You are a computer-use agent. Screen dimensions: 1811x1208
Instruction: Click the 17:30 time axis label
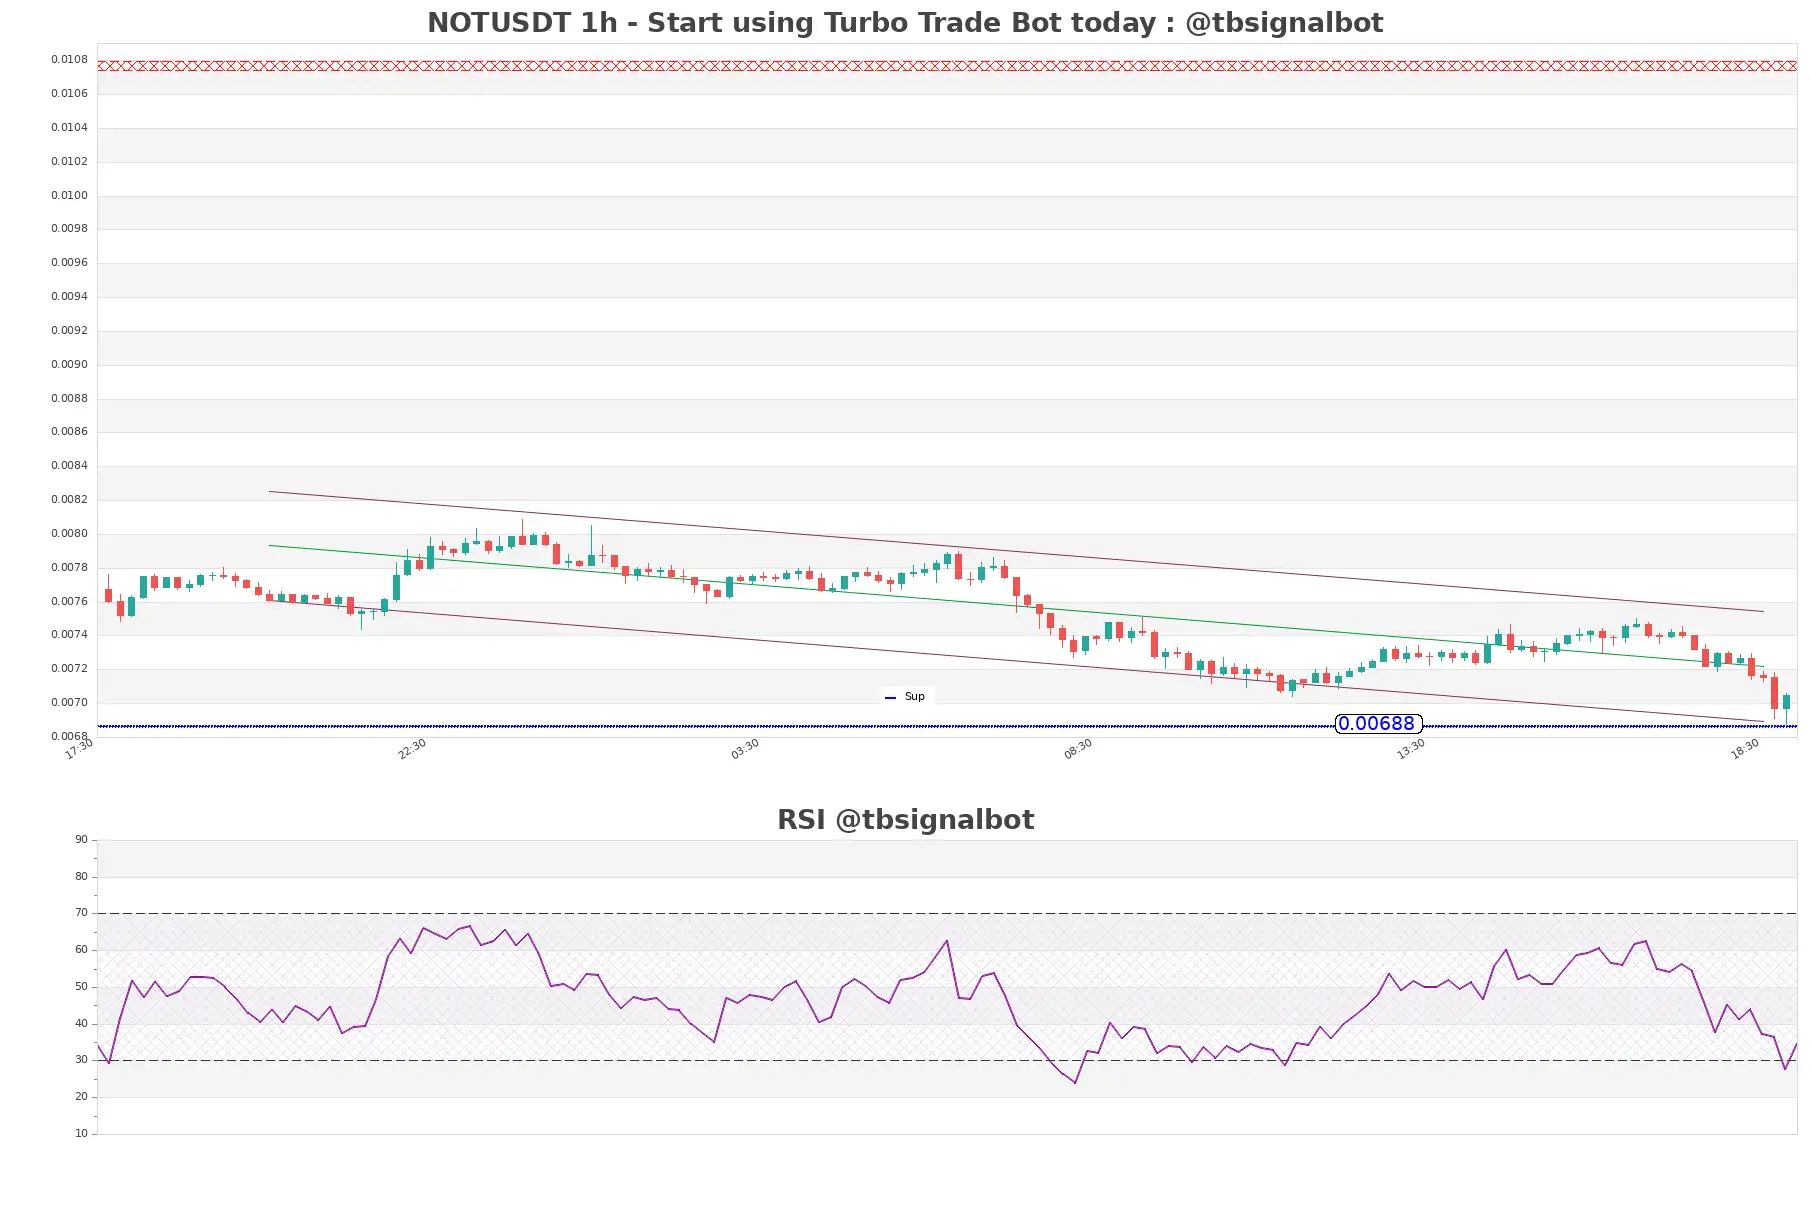(x=79, y=749)
